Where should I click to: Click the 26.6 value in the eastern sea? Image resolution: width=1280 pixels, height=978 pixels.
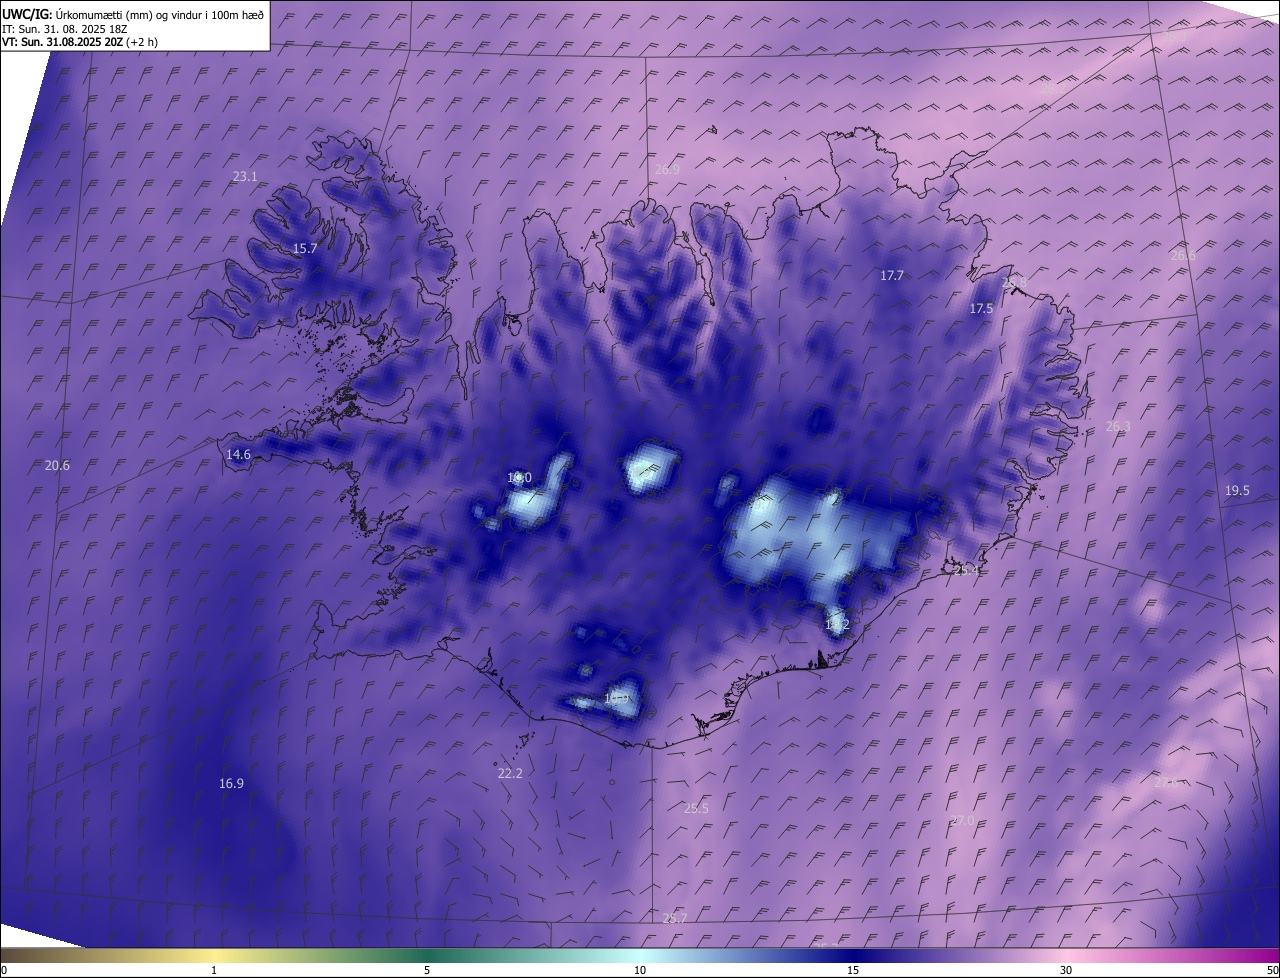coord(1183,255)
